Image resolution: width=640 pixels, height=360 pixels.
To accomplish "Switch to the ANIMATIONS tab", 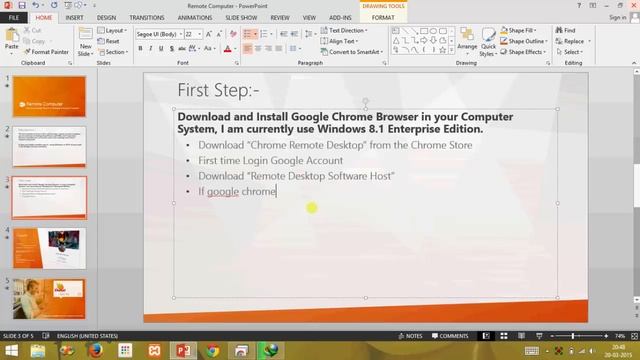I will [x=195, y=18].
